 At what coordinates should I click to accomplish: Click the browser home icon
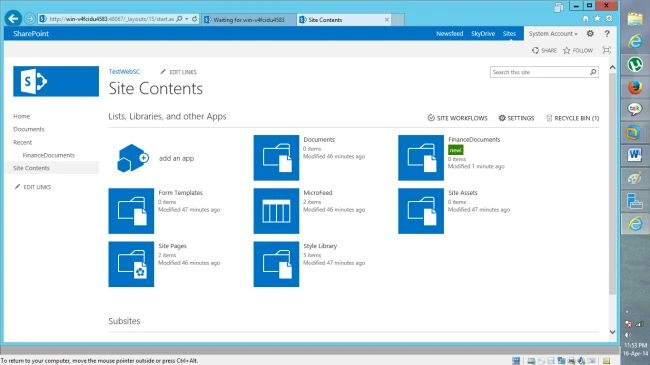pyautogui.click(x=585, y=19)
